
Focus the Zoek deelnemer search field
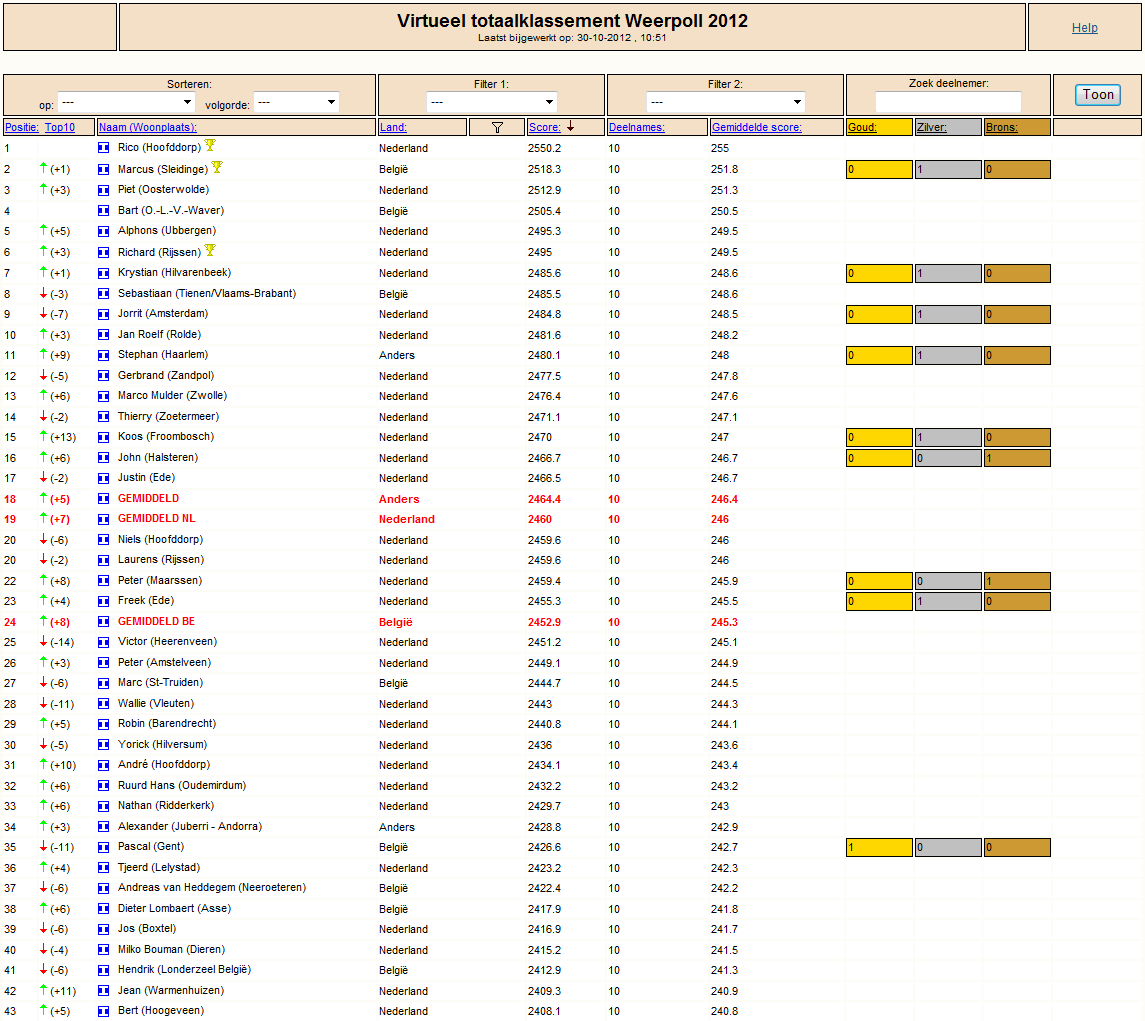[948, 102]
